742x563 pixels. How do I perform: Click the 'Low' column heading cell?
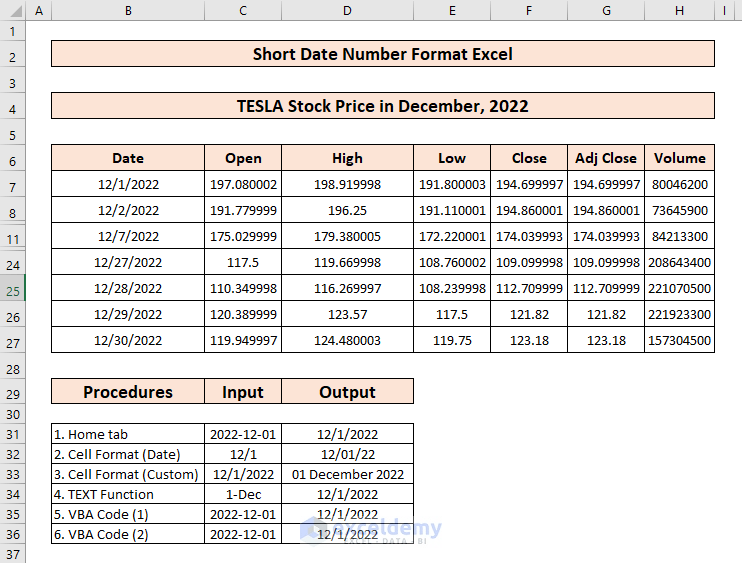pyautogui.click(x=452, y=158)
